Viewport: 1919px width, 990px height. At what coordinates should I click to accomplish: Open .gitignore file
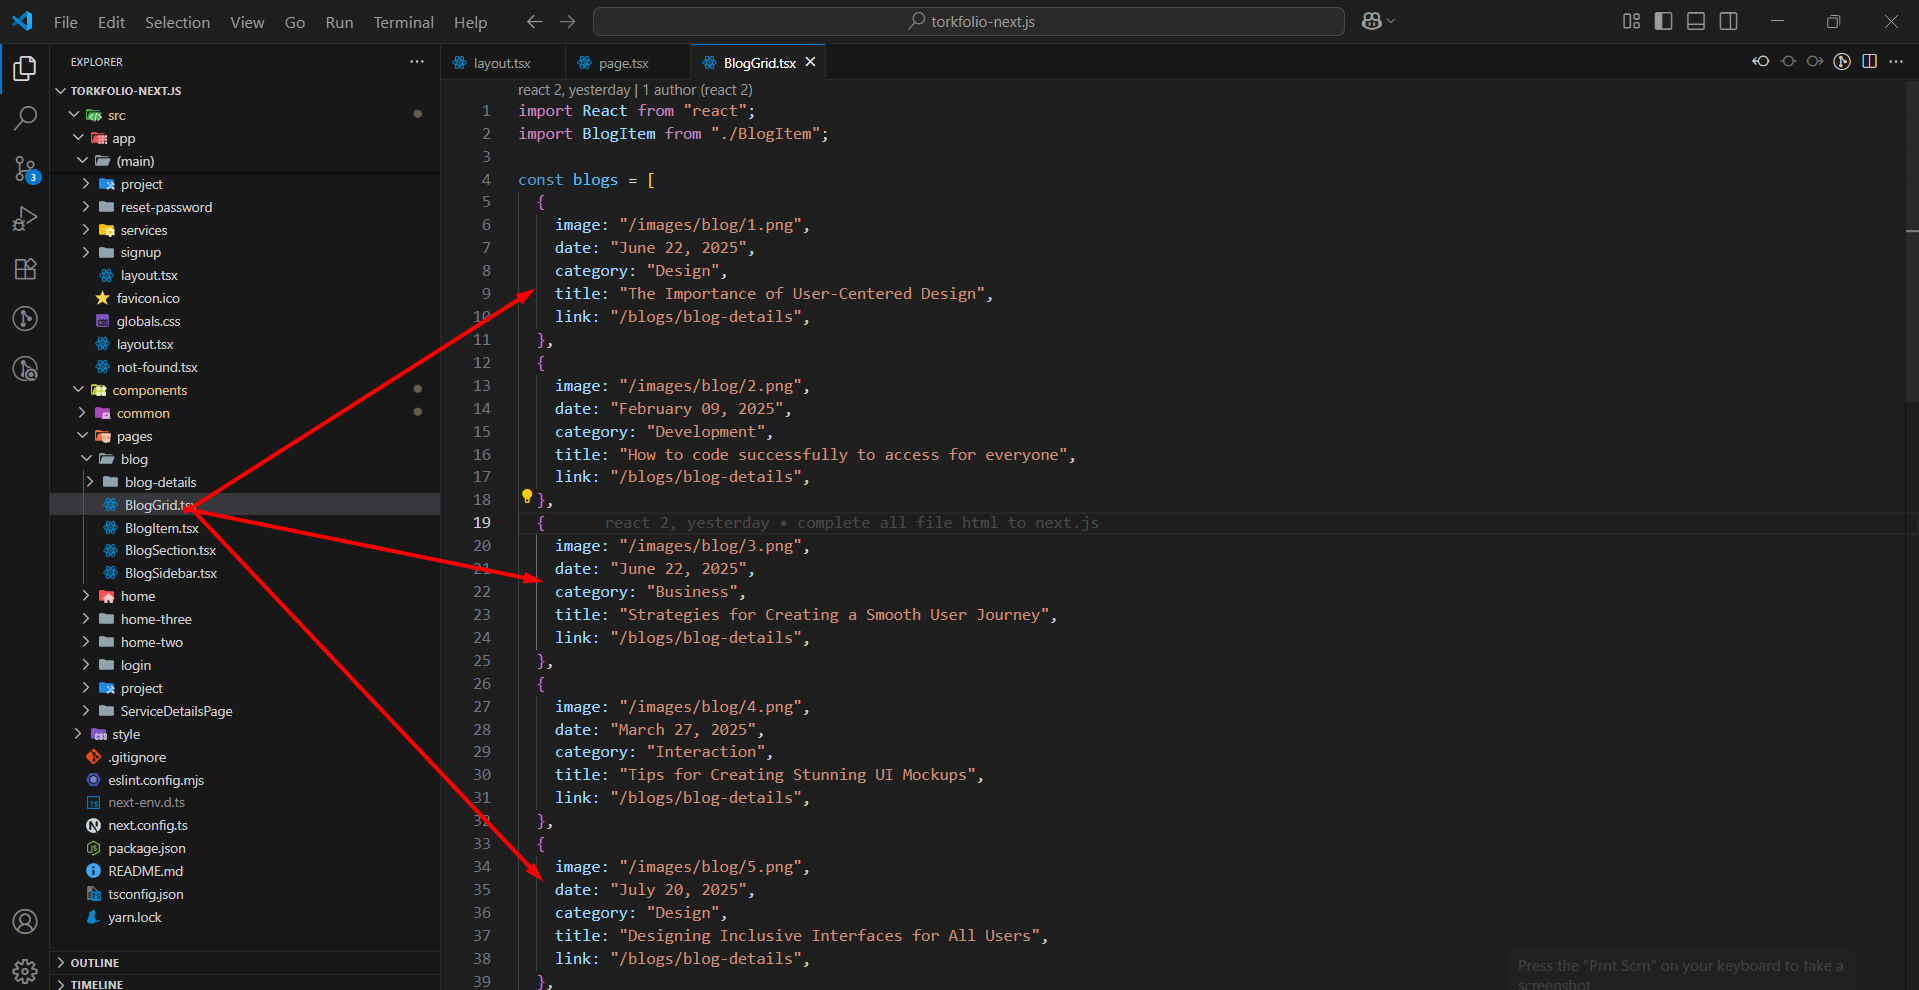(x=245, y=757)
